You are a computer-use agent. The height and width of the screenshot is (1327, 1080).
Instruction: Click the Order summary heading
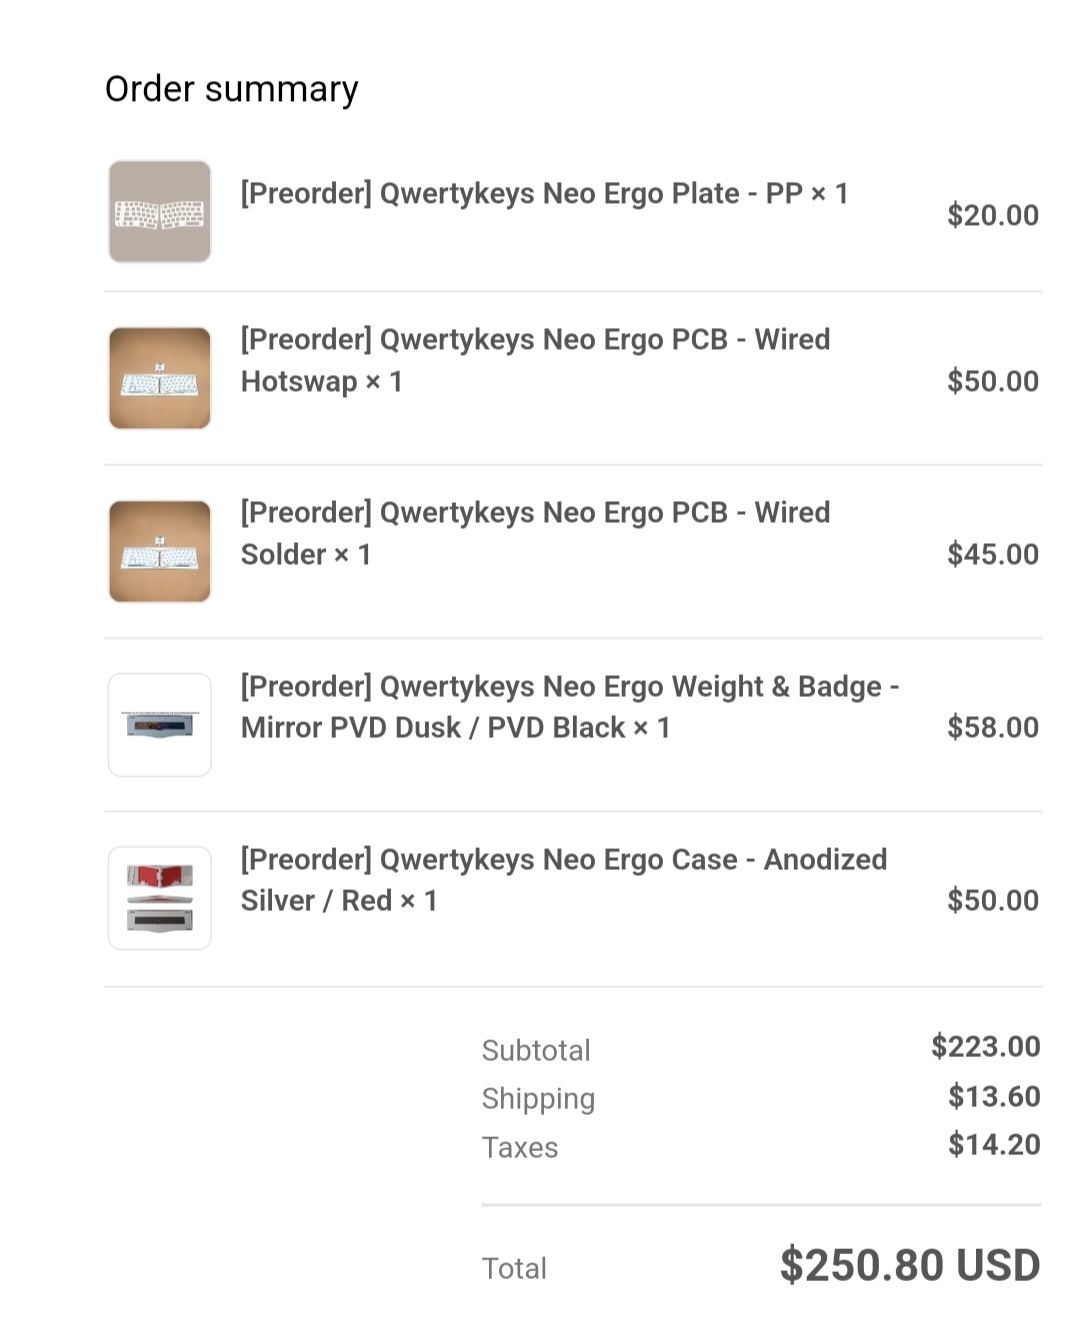[231, 89]
